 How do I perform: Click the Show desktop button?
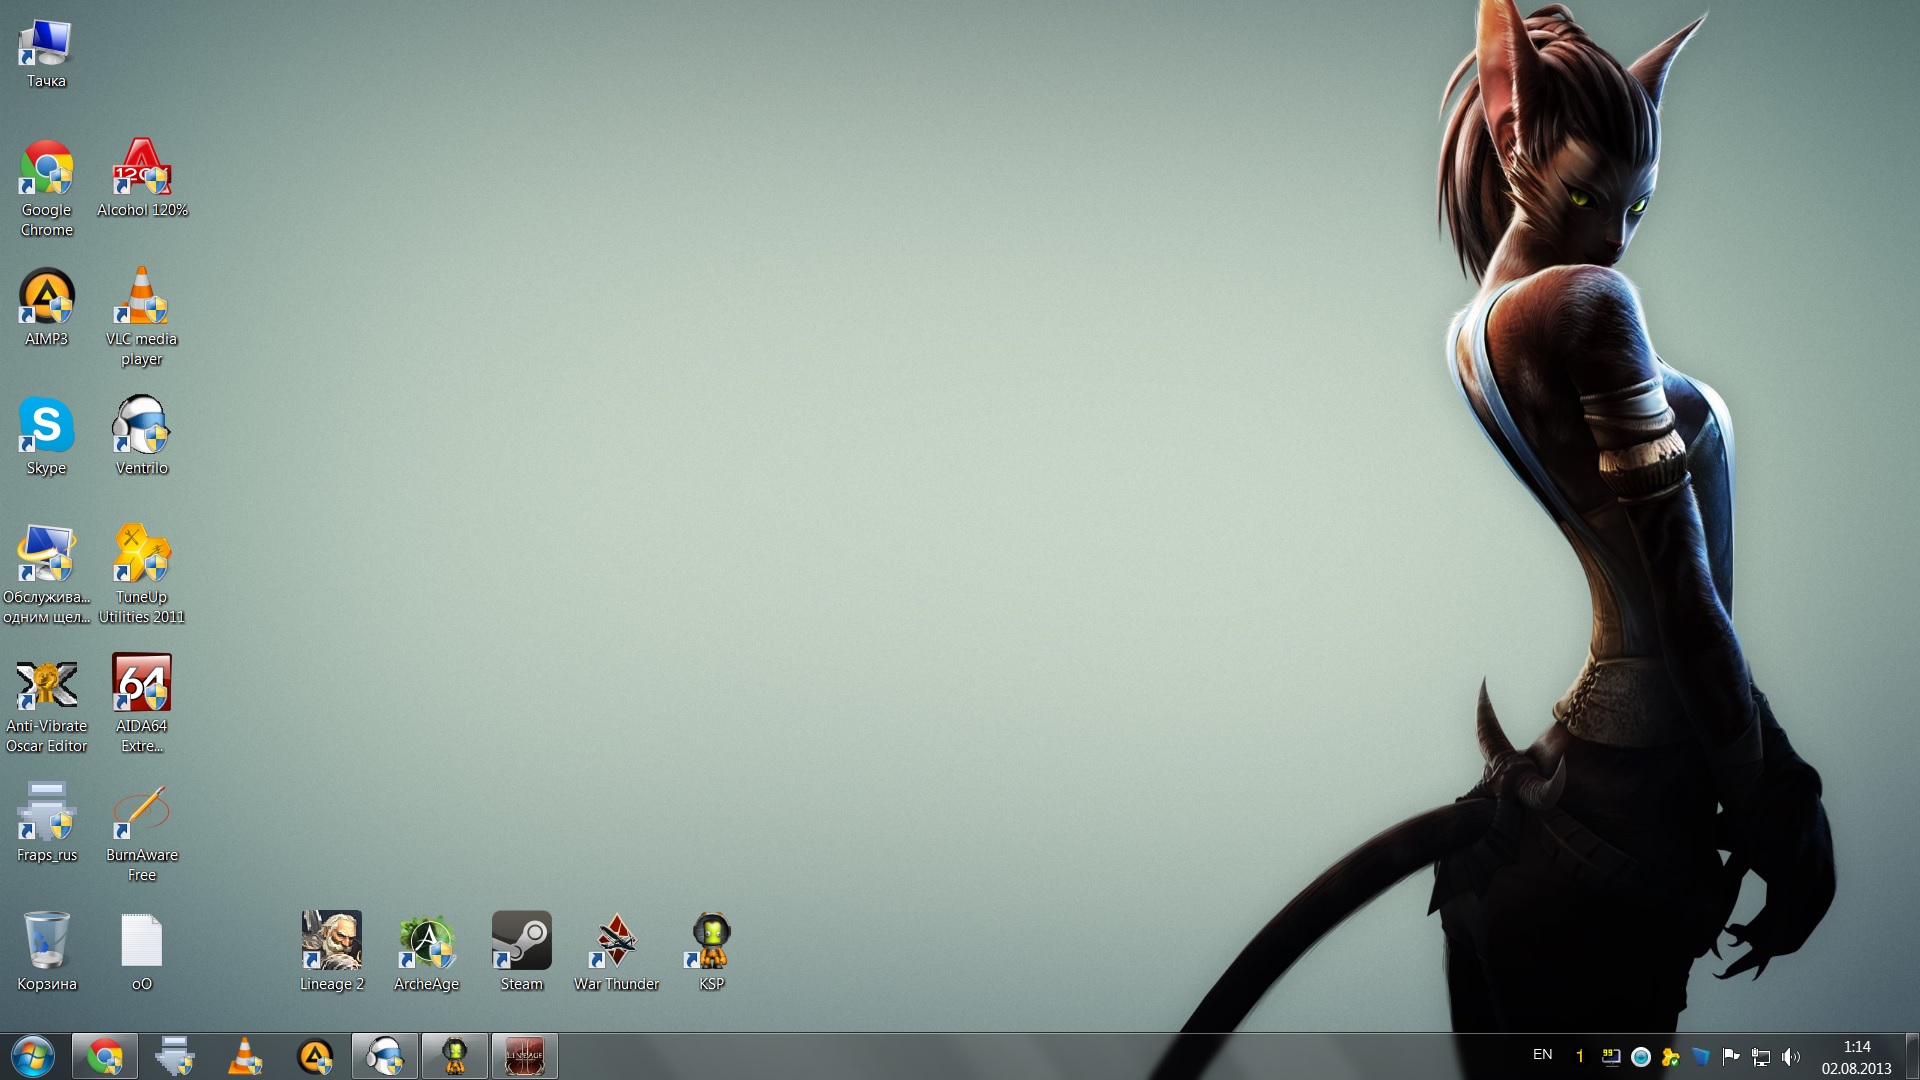pos(1912,1057)
